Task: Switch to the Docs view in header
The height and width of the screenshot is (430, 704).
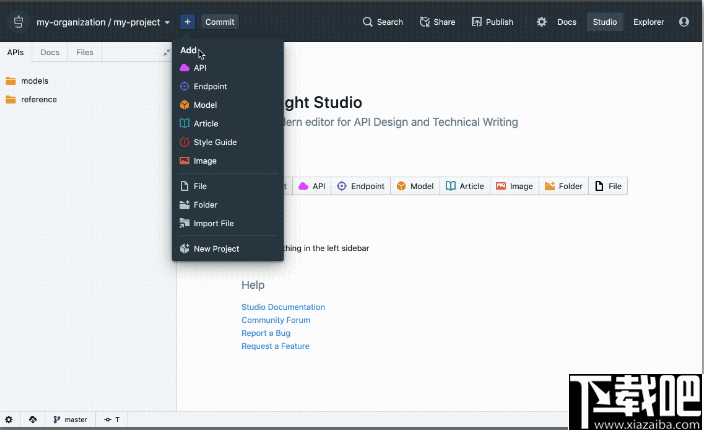Action: coord(567,22)
